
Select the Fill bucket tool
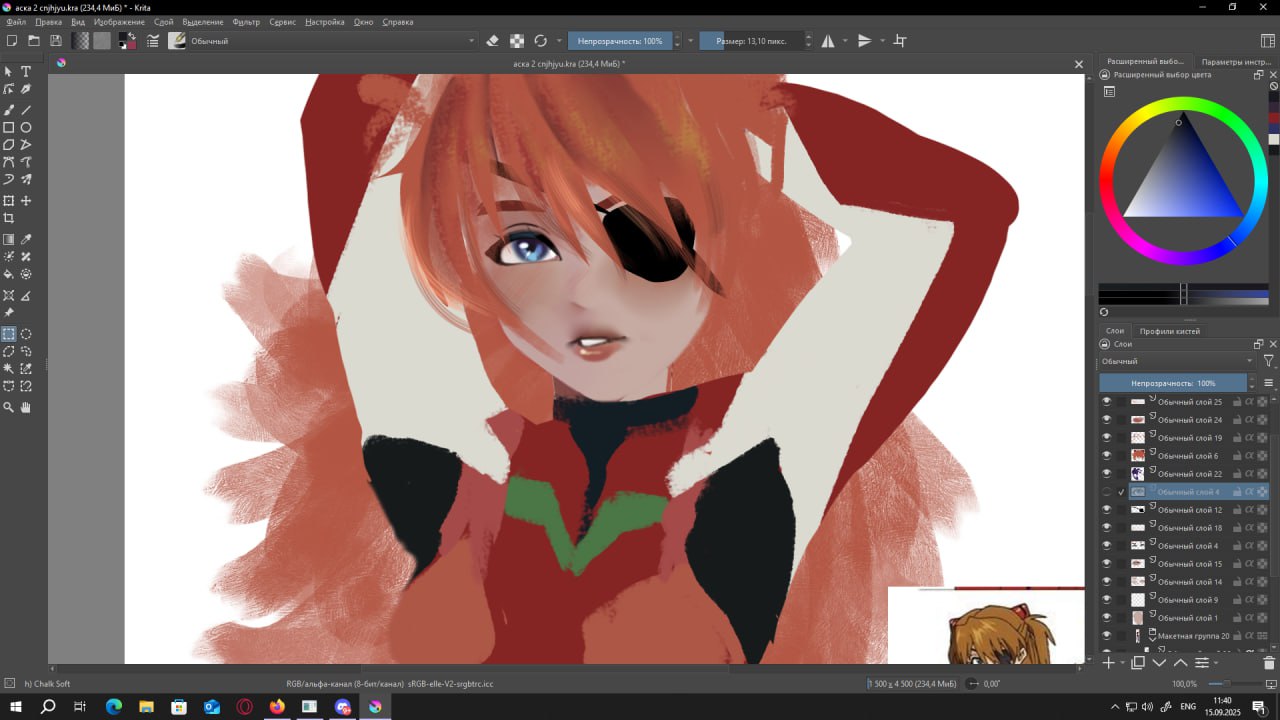(9, 274)
